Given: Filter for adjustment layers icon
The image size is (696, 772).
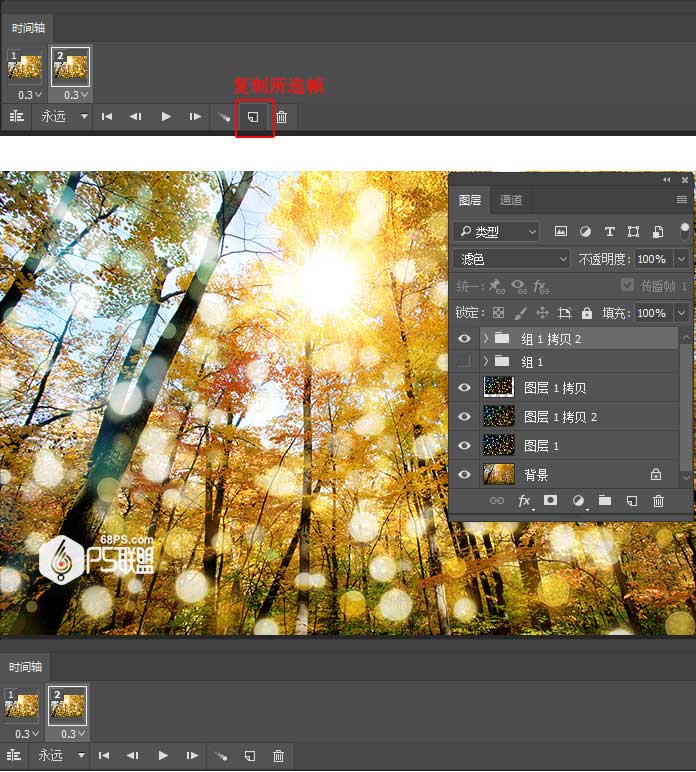Looking at the screenshot, I should (x=585, y=231).
